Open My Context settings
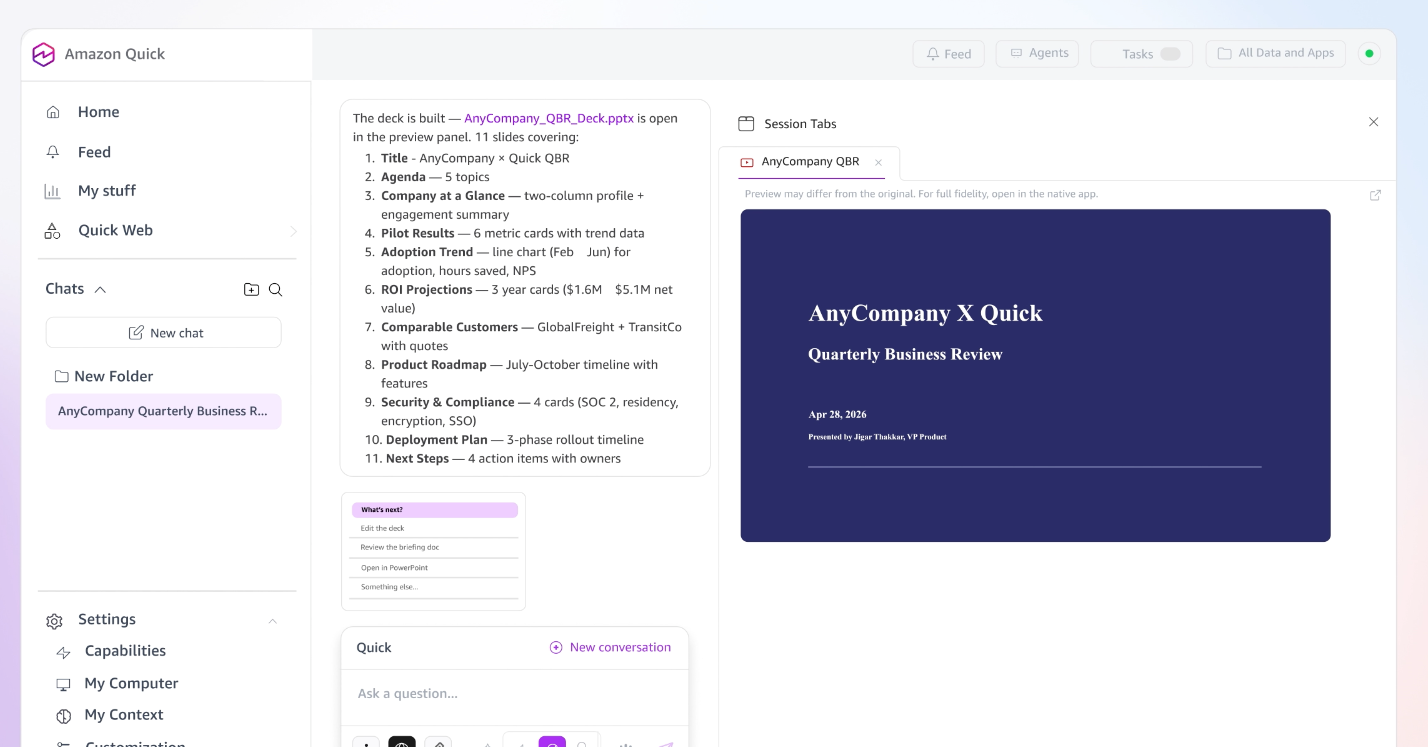Screen dimensions: 1428x747 coord(124,715)
